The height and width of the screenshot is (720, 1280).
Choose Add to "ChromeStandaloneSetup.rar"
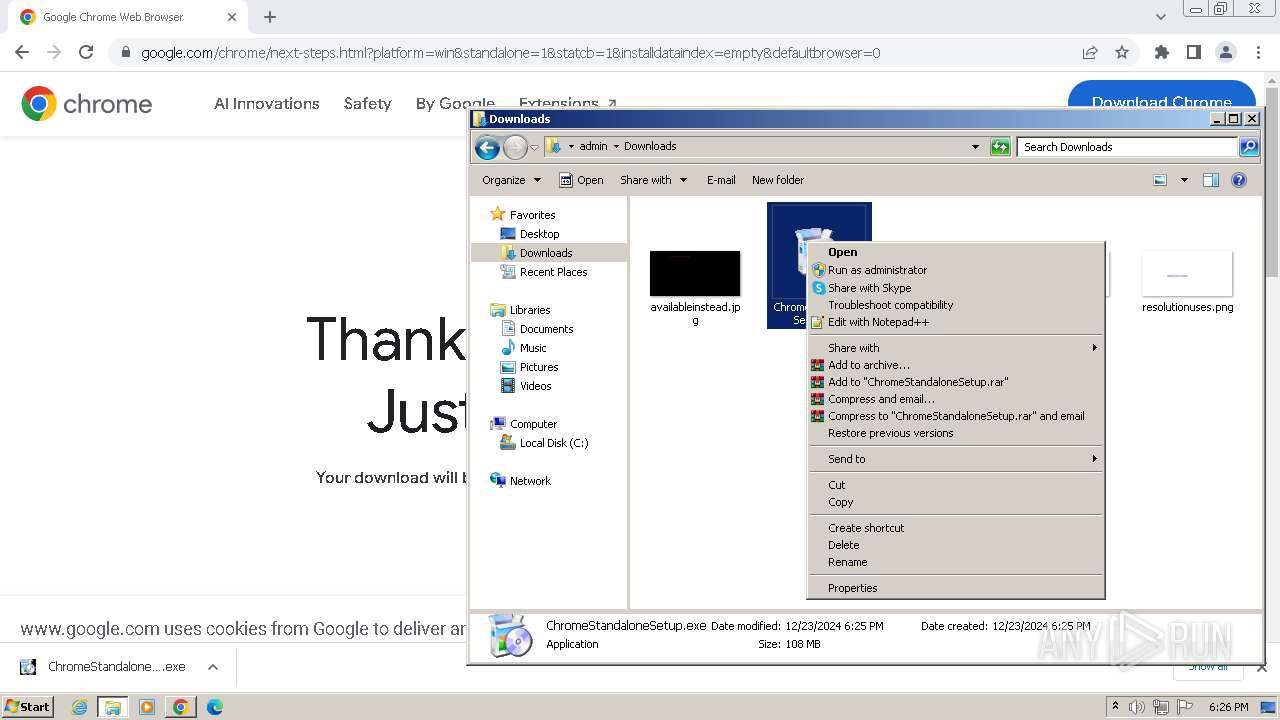956,382
